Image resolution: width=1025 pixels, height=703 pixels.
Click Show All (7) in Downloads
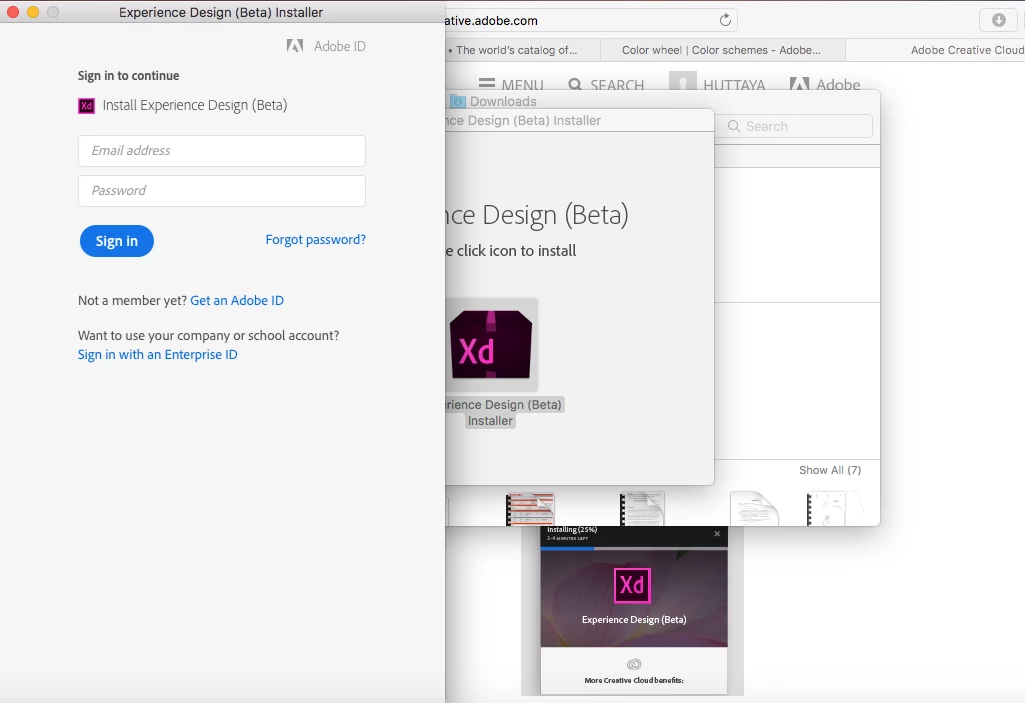click(830, 470)
